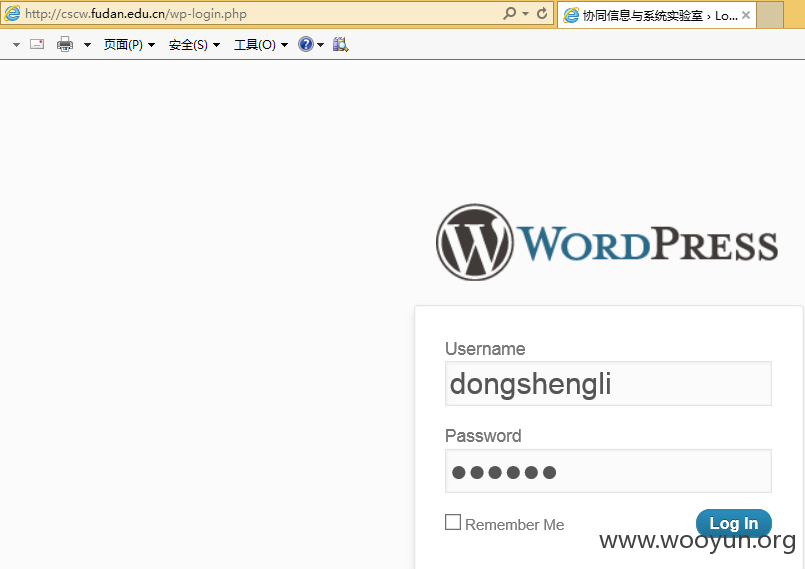The height and width of the screenshot is (569, 805).
Task: Open a new blank tab
Action: click(770, 15)
